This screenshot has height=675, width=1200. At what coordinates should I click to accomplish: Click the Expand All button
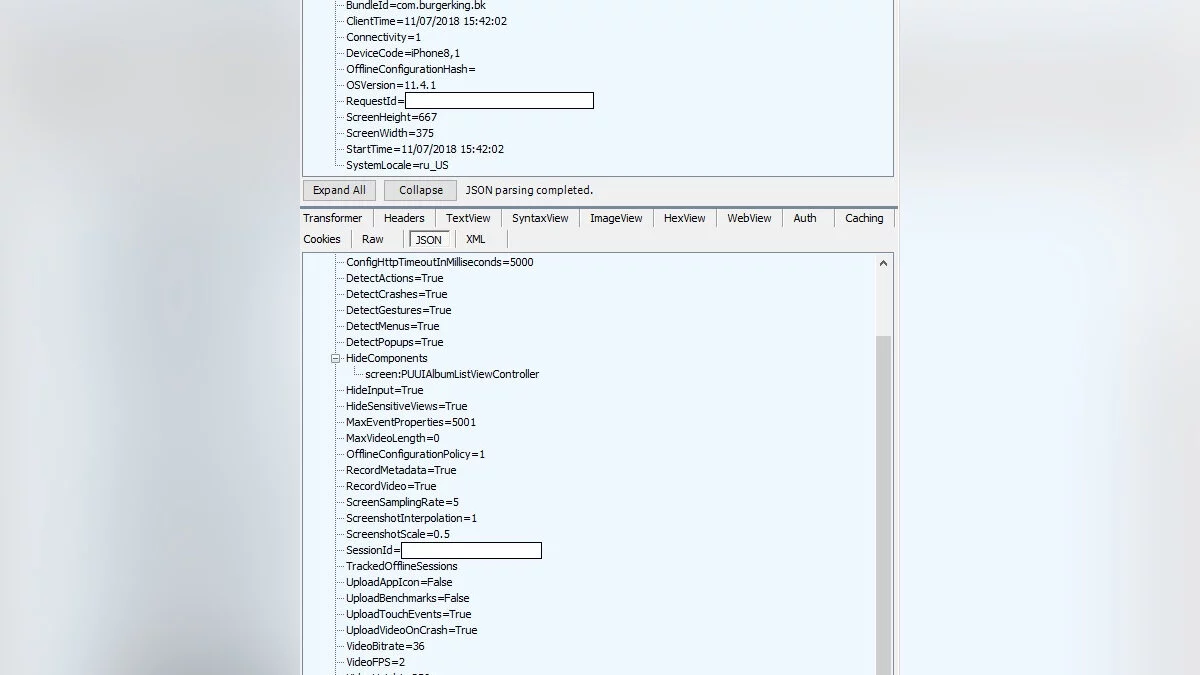pyautogui.click(x=339, y=190)
